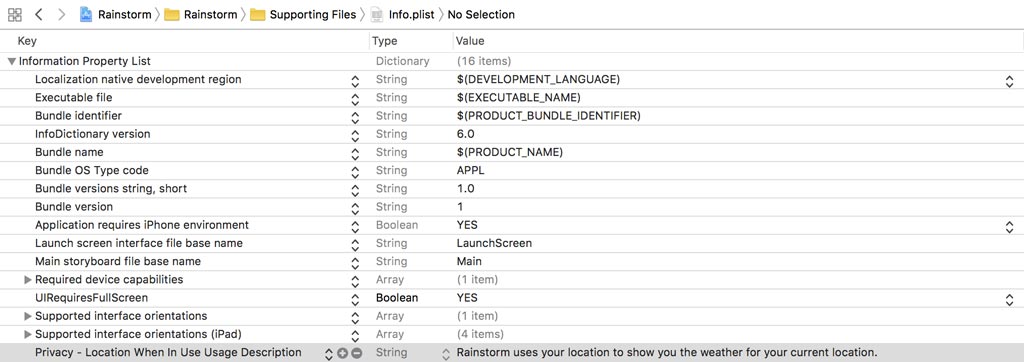Open Info.plist in jump bar

(402, 14)
